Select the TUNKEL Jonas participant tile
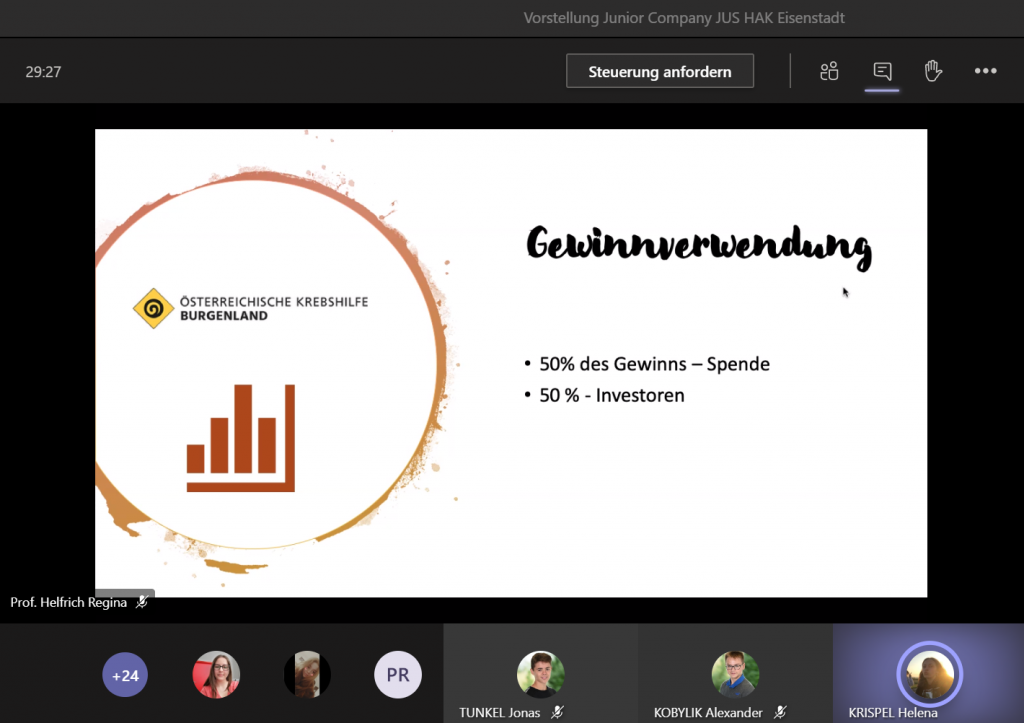 [541, 673]
